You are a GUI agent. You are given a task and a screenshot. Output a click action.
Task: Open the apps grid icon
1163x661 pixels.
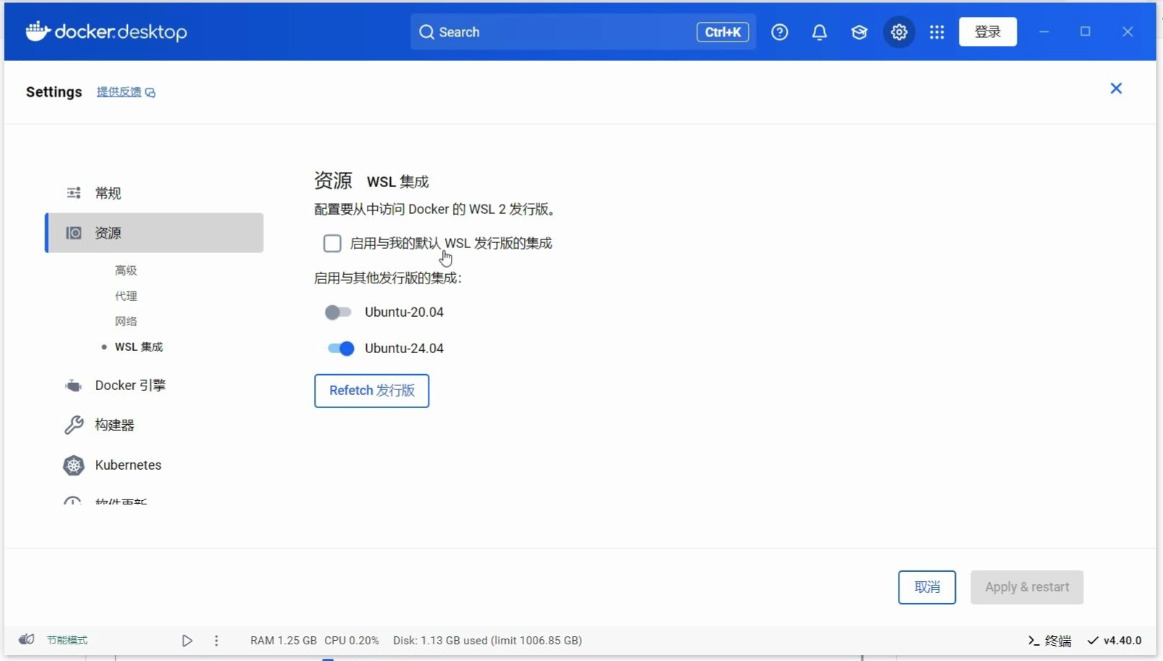(937, 32)
